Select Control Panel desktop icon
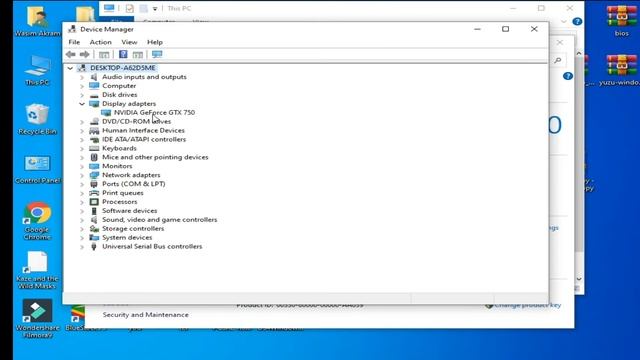The height and width of the screenshot is (360, 640). 37,169
